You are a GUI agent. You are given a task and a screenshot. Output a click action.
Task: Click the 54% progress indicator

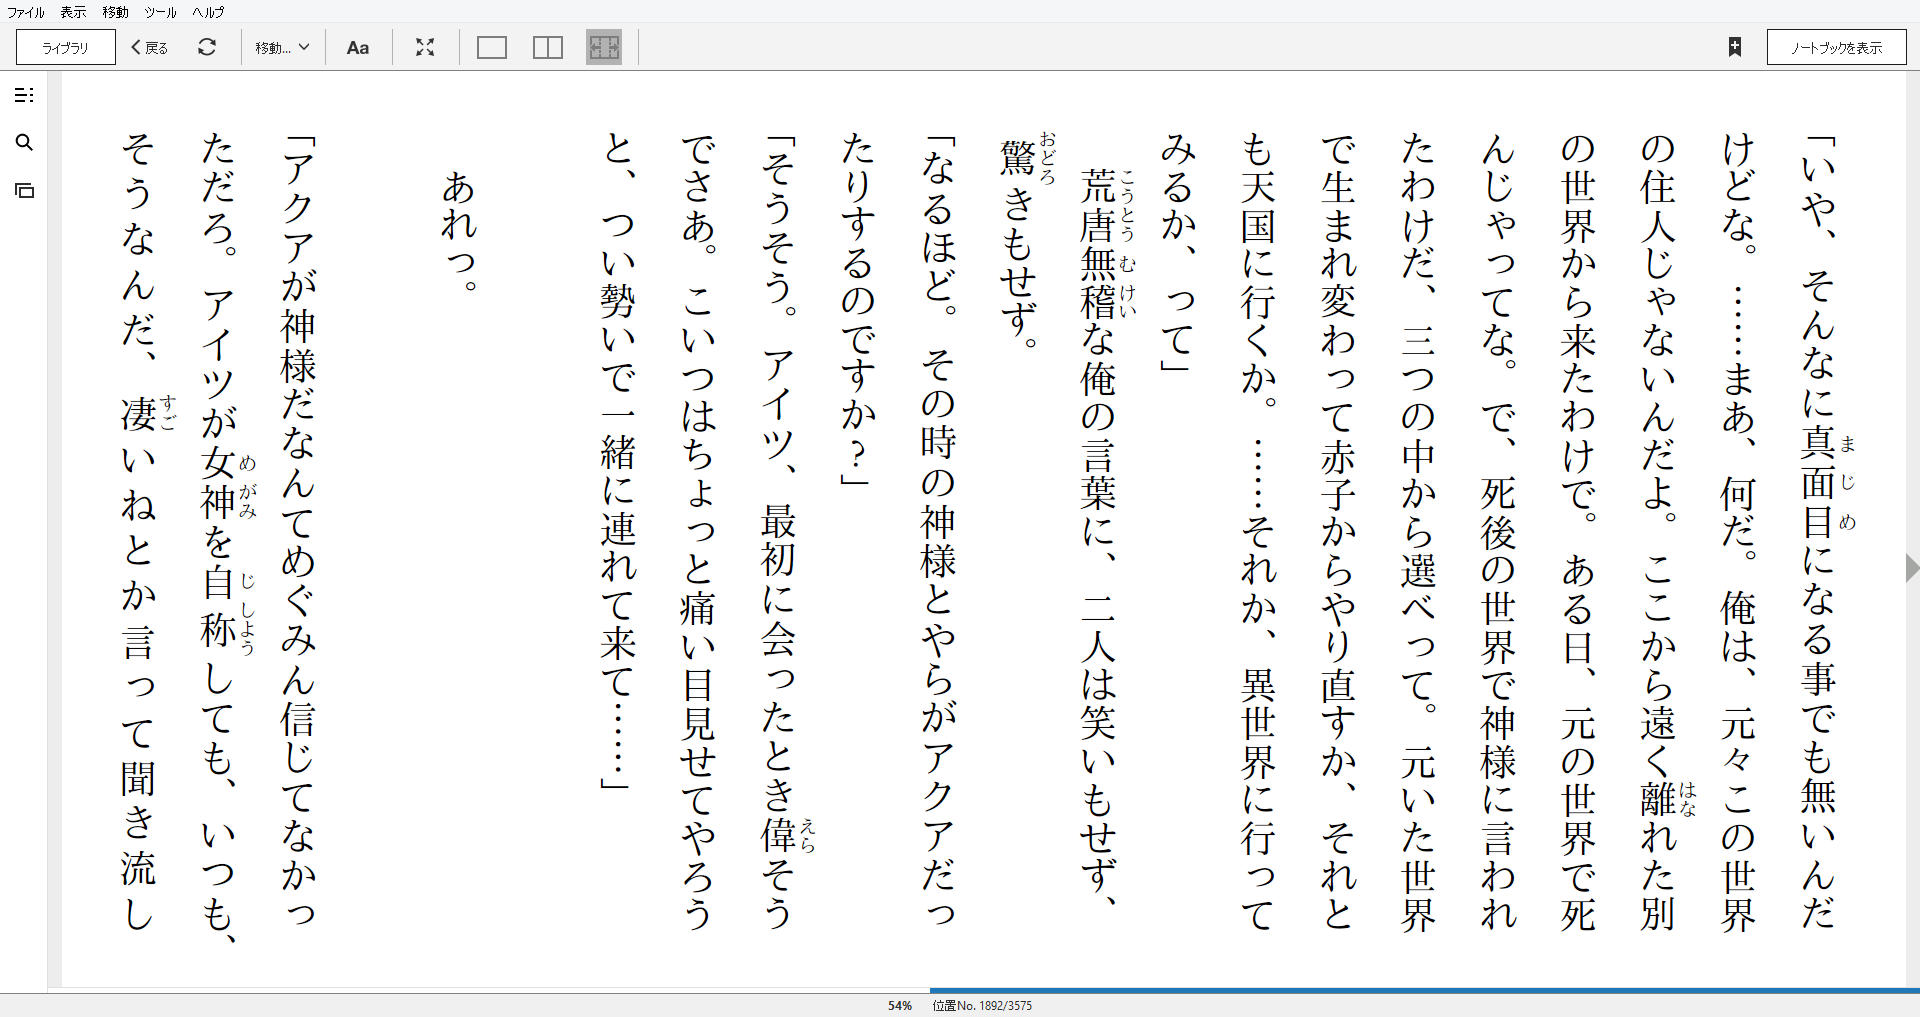click(x=900, y=1006)
